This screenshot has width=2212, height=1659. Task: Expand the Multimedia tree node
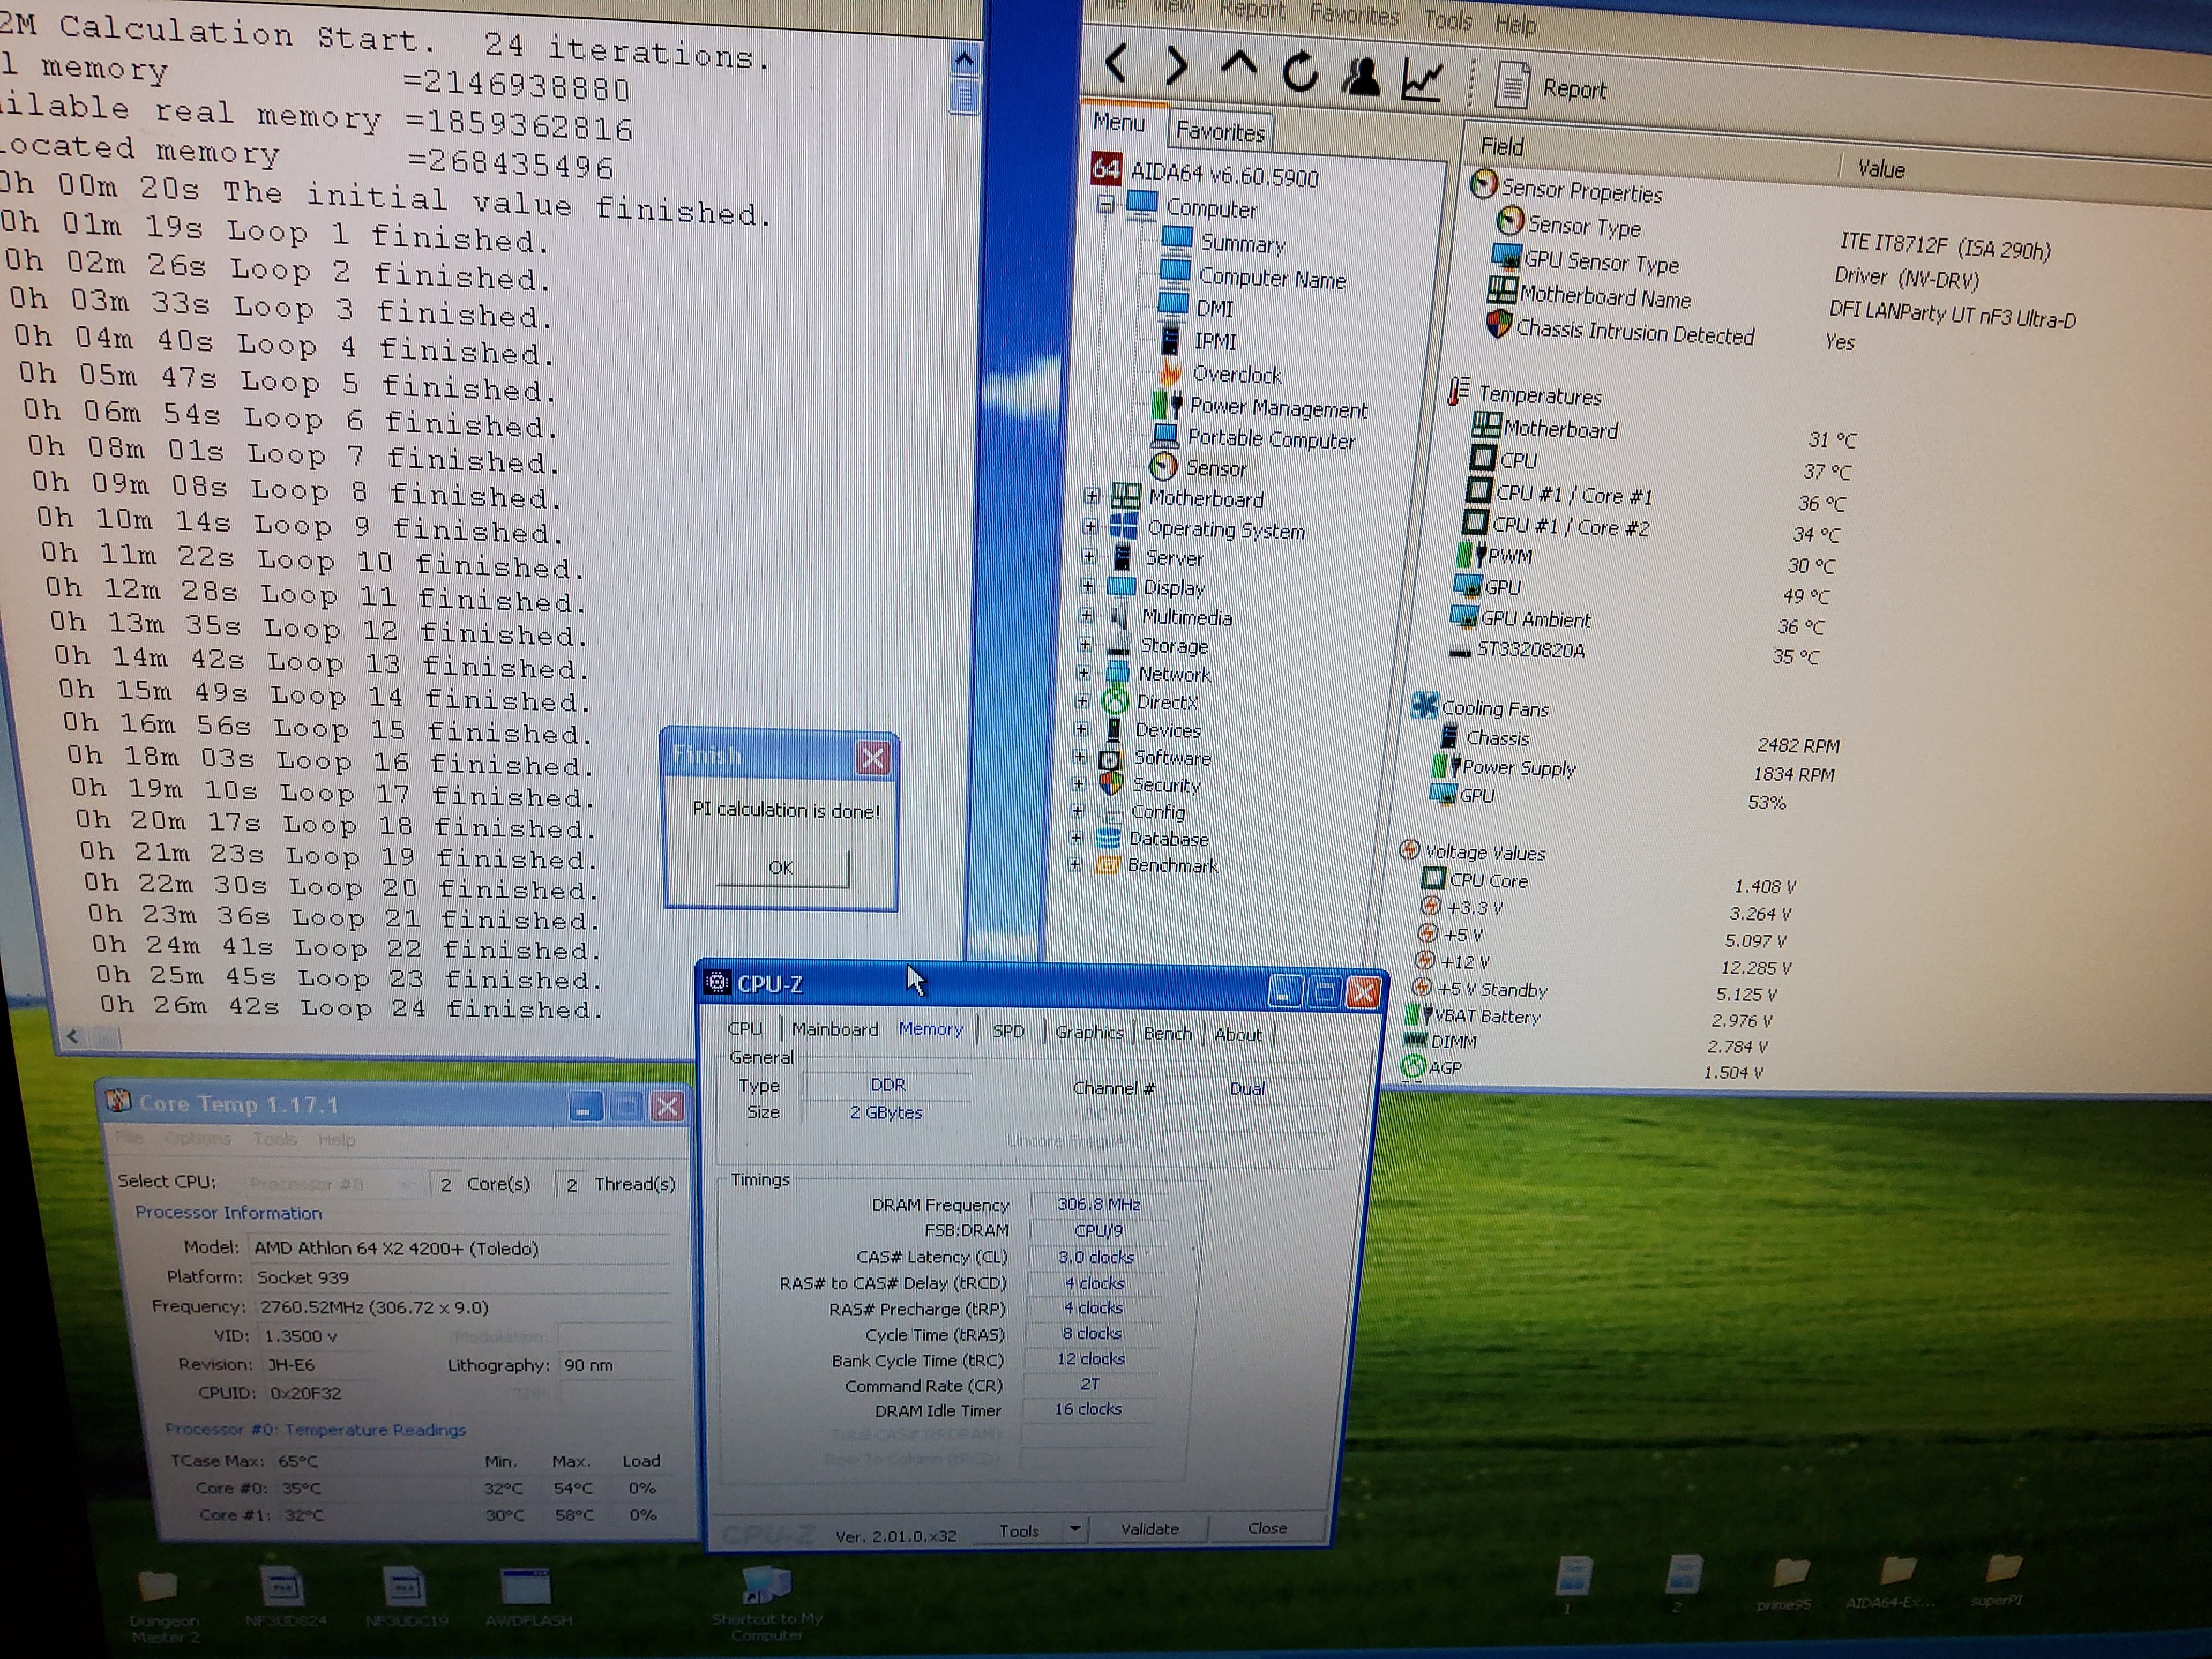point(1086,615)
